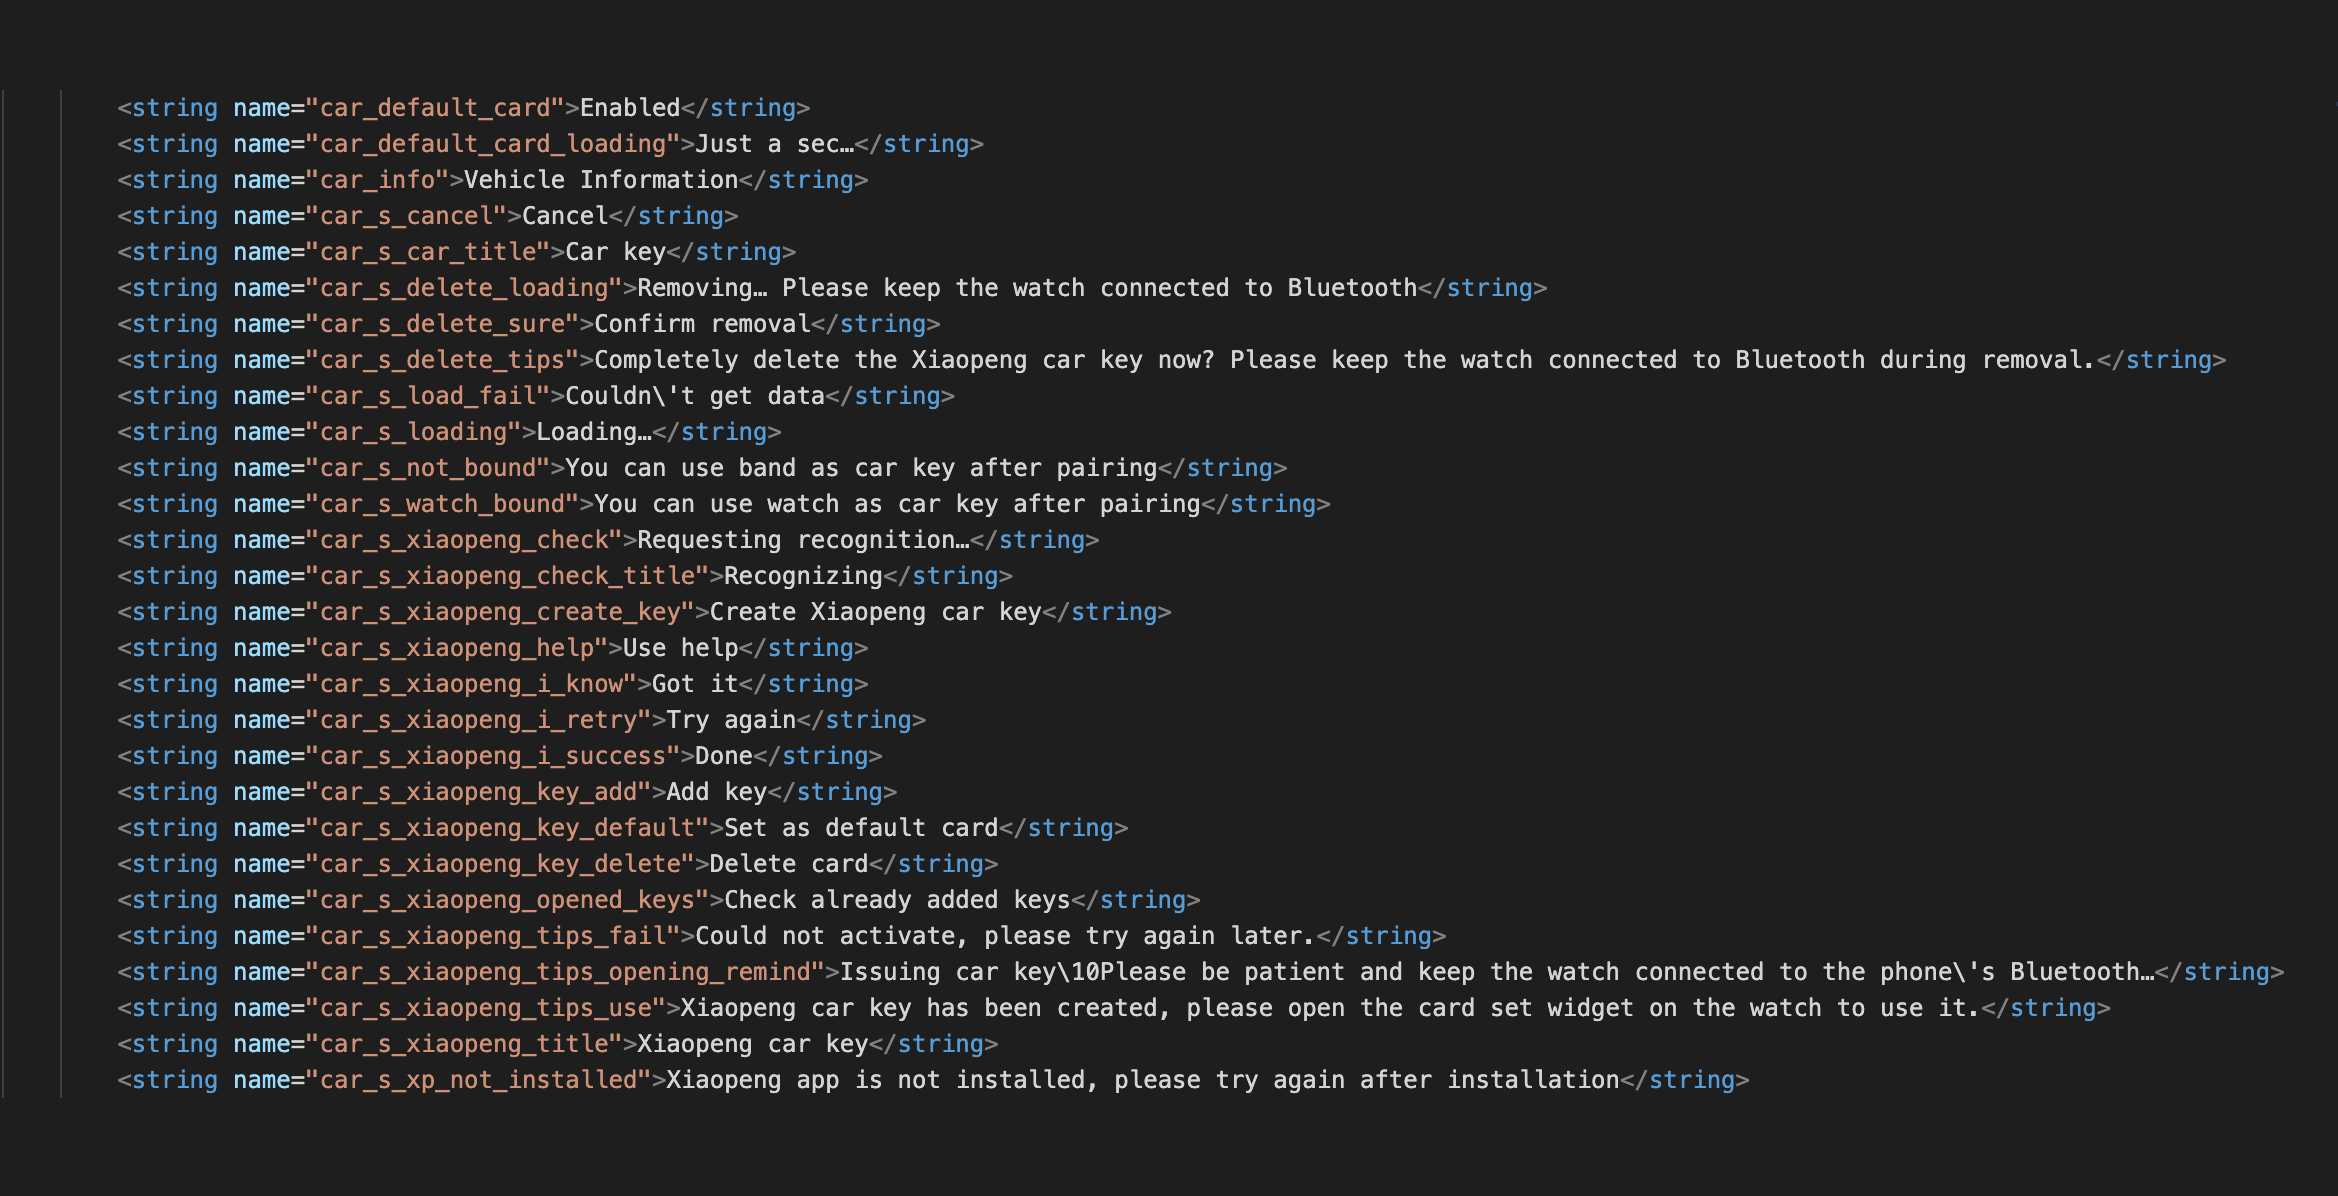Select the text "Just a sec…"
The width and height of the screenshot is (2338, 1196).
click(775, 144)
